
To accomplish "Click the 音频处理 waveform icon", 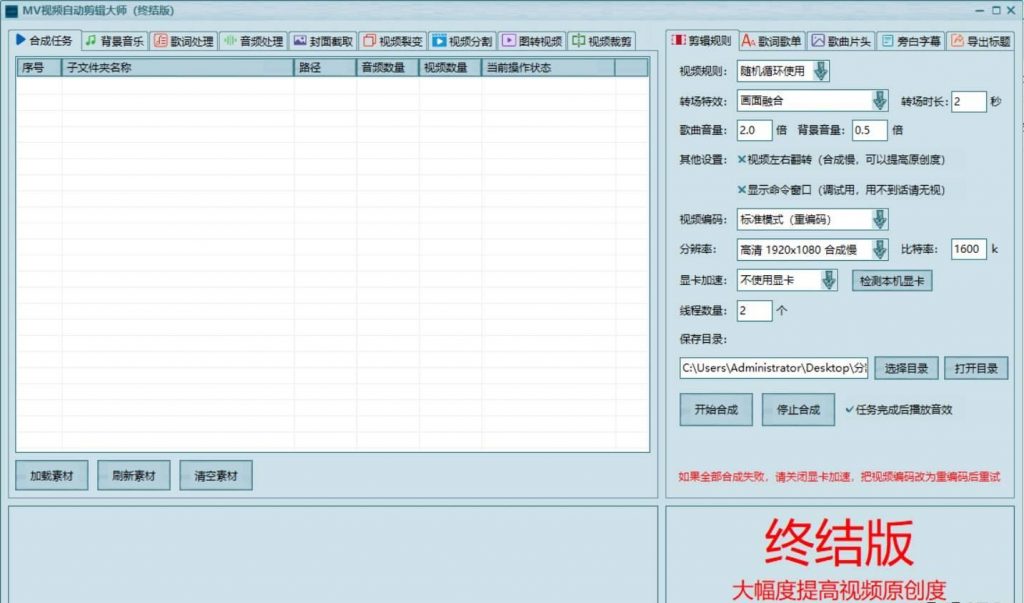I will click(229, 41).
